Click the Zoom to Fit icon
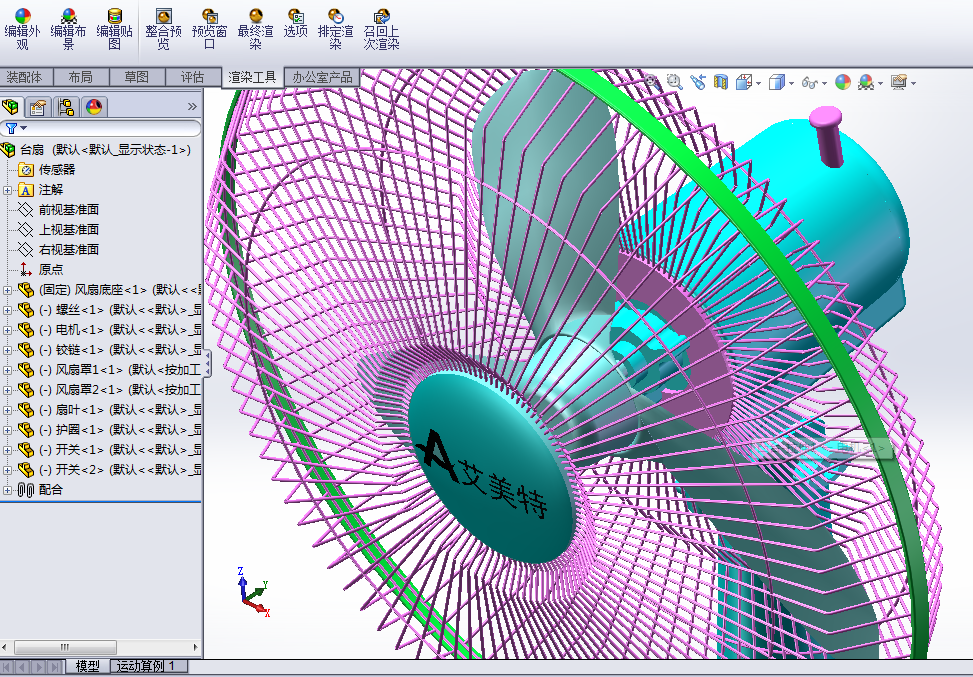 [x=652, y=81]
